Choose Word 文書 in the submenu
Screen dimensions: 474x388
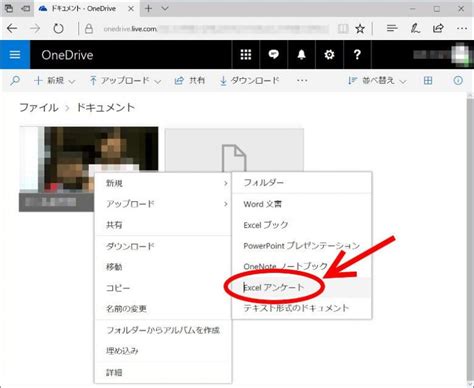302,204
